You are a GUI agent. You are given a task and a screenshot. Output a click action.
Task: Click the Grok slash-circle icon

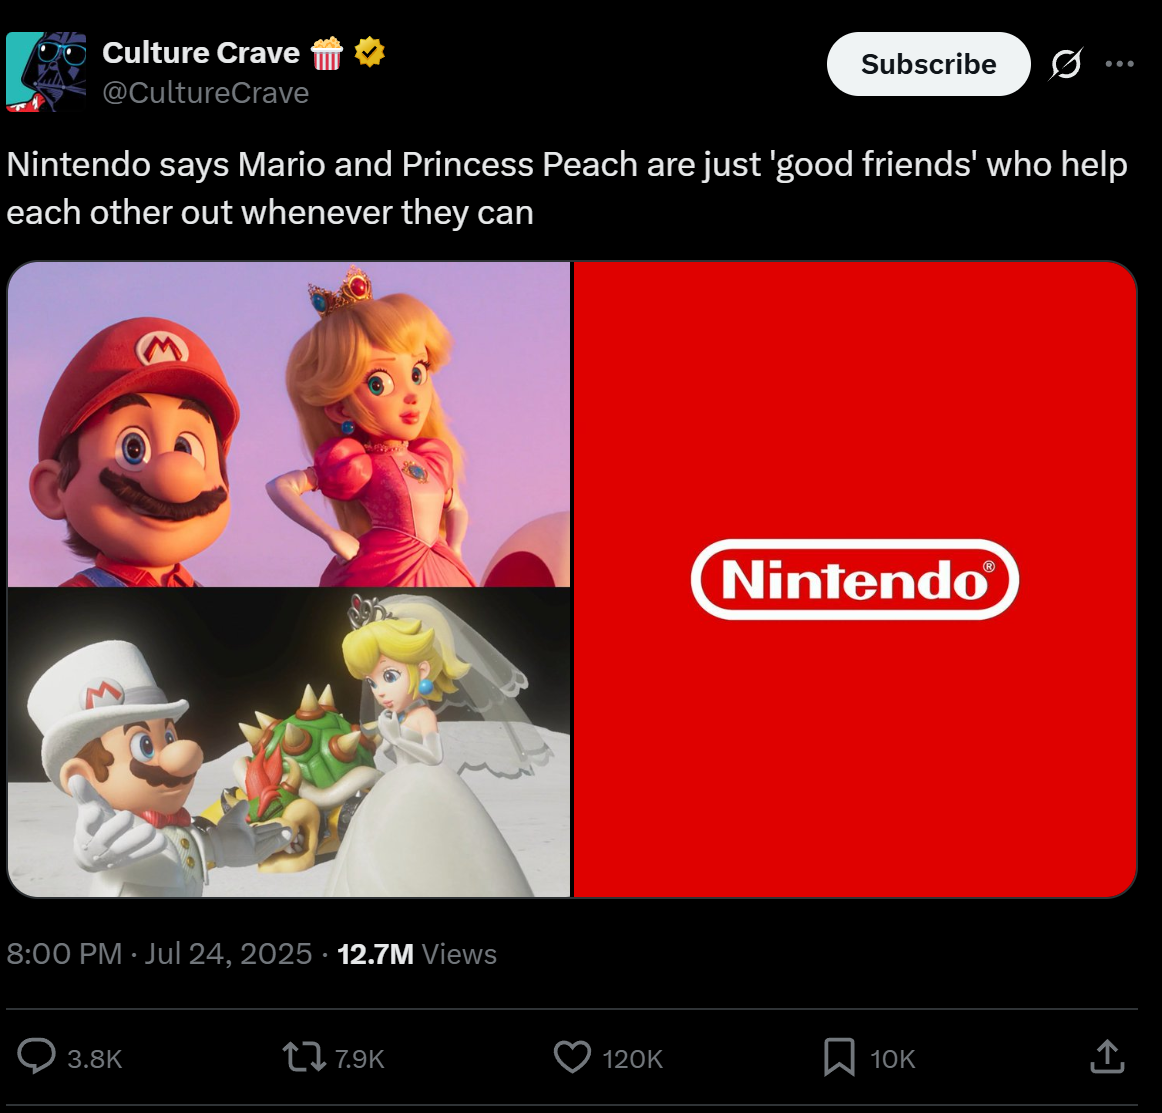click(1066, 64)
